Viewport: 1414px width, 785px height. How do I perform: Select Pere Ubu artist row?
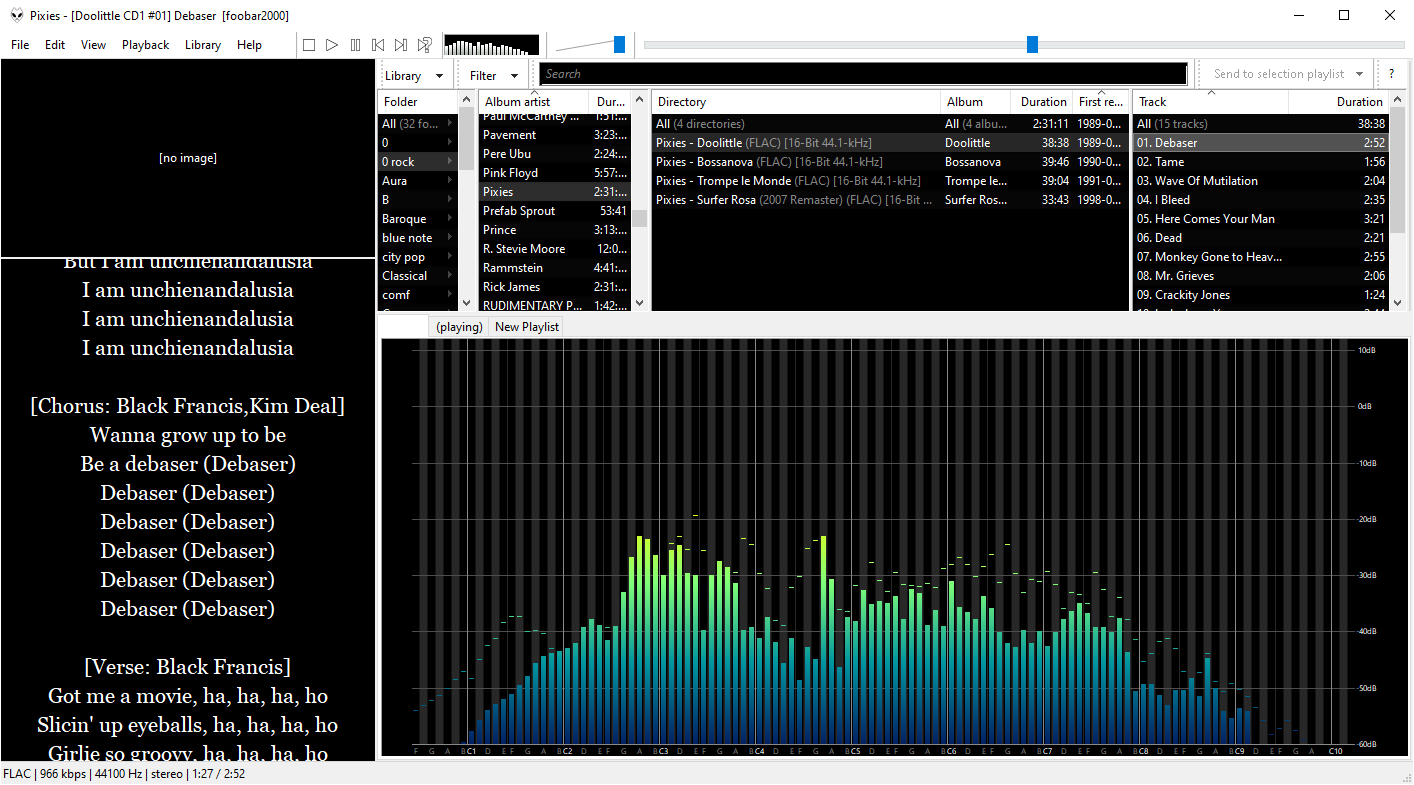click(x=555, y=154)
